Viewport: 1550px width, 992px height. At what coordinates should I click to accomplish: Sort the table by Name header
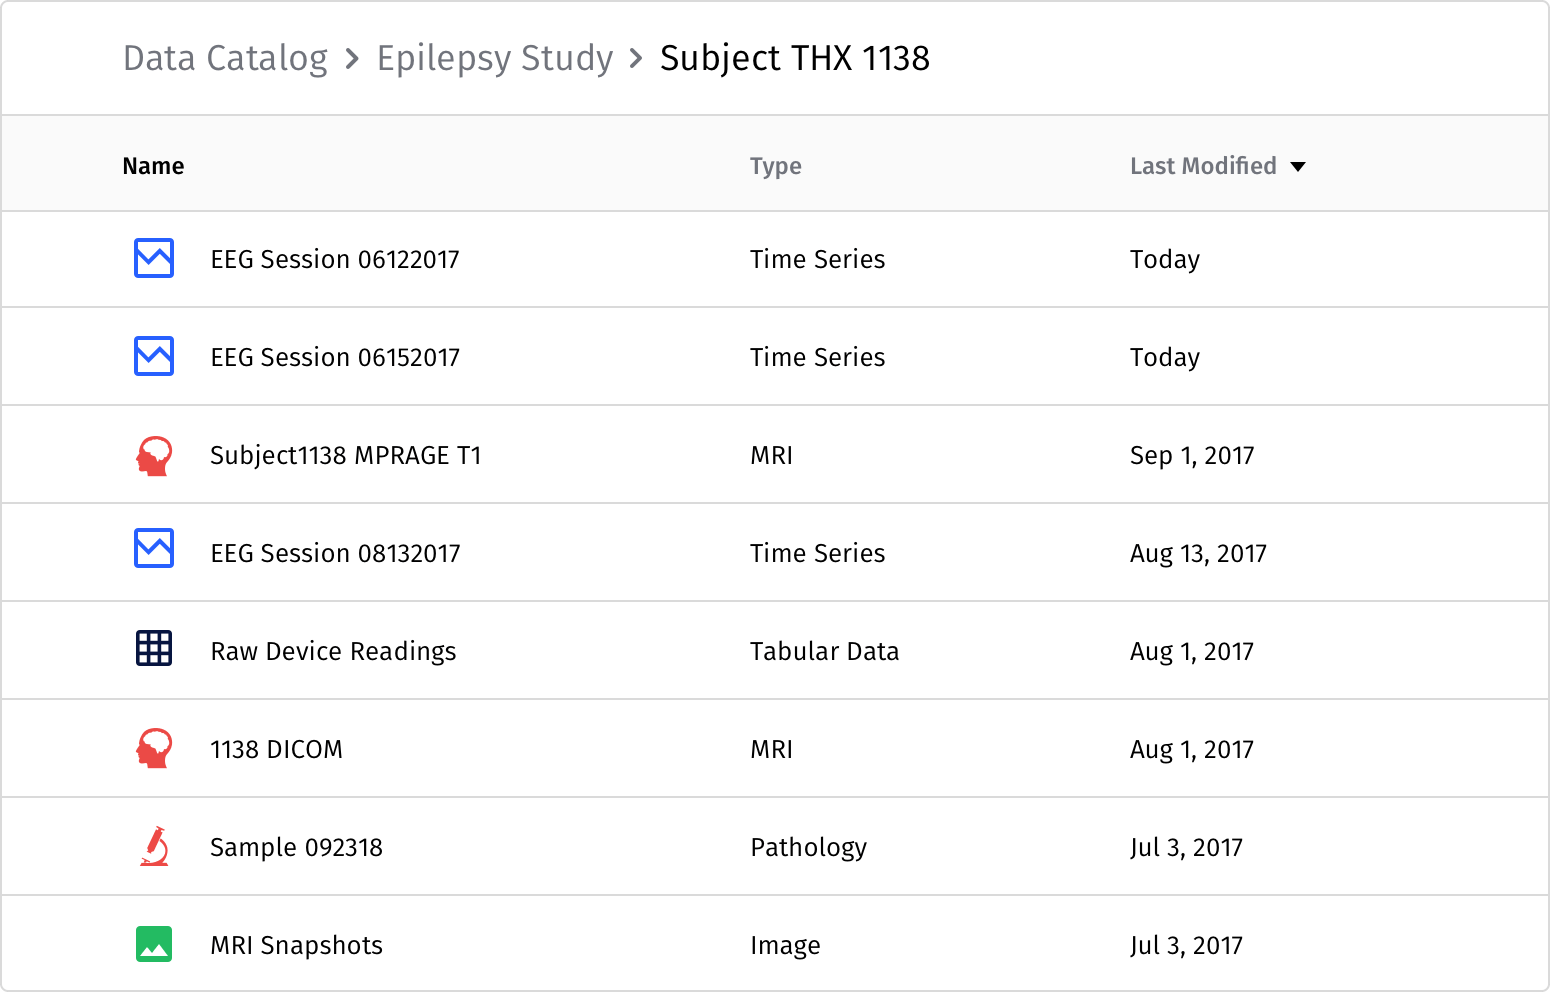pyautogui.click(x=153, y=166)
